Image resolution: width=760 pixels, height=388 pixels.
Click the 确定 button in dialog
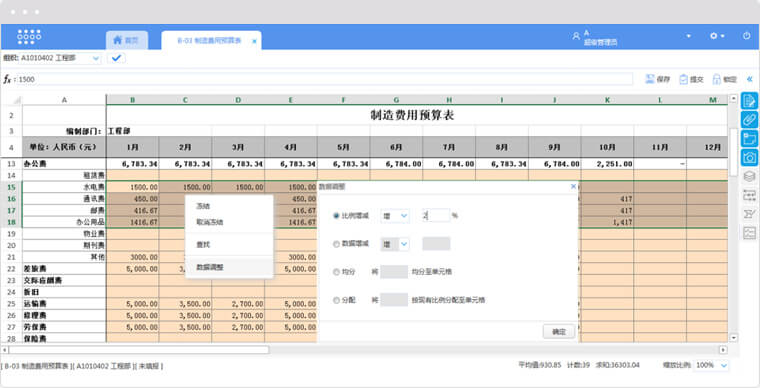point(558,332)
